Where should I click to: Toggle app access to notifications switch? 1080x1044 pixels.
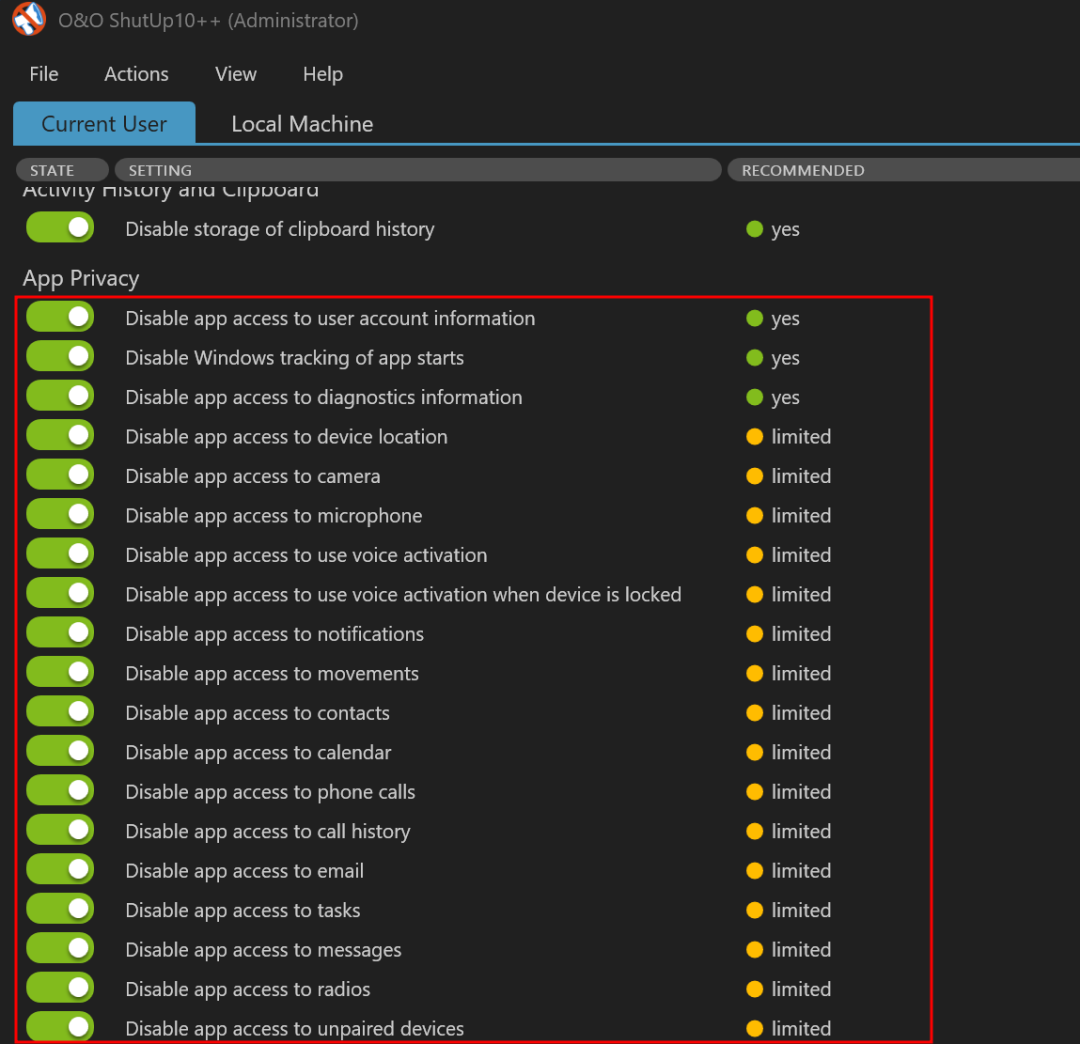[60, 633]
